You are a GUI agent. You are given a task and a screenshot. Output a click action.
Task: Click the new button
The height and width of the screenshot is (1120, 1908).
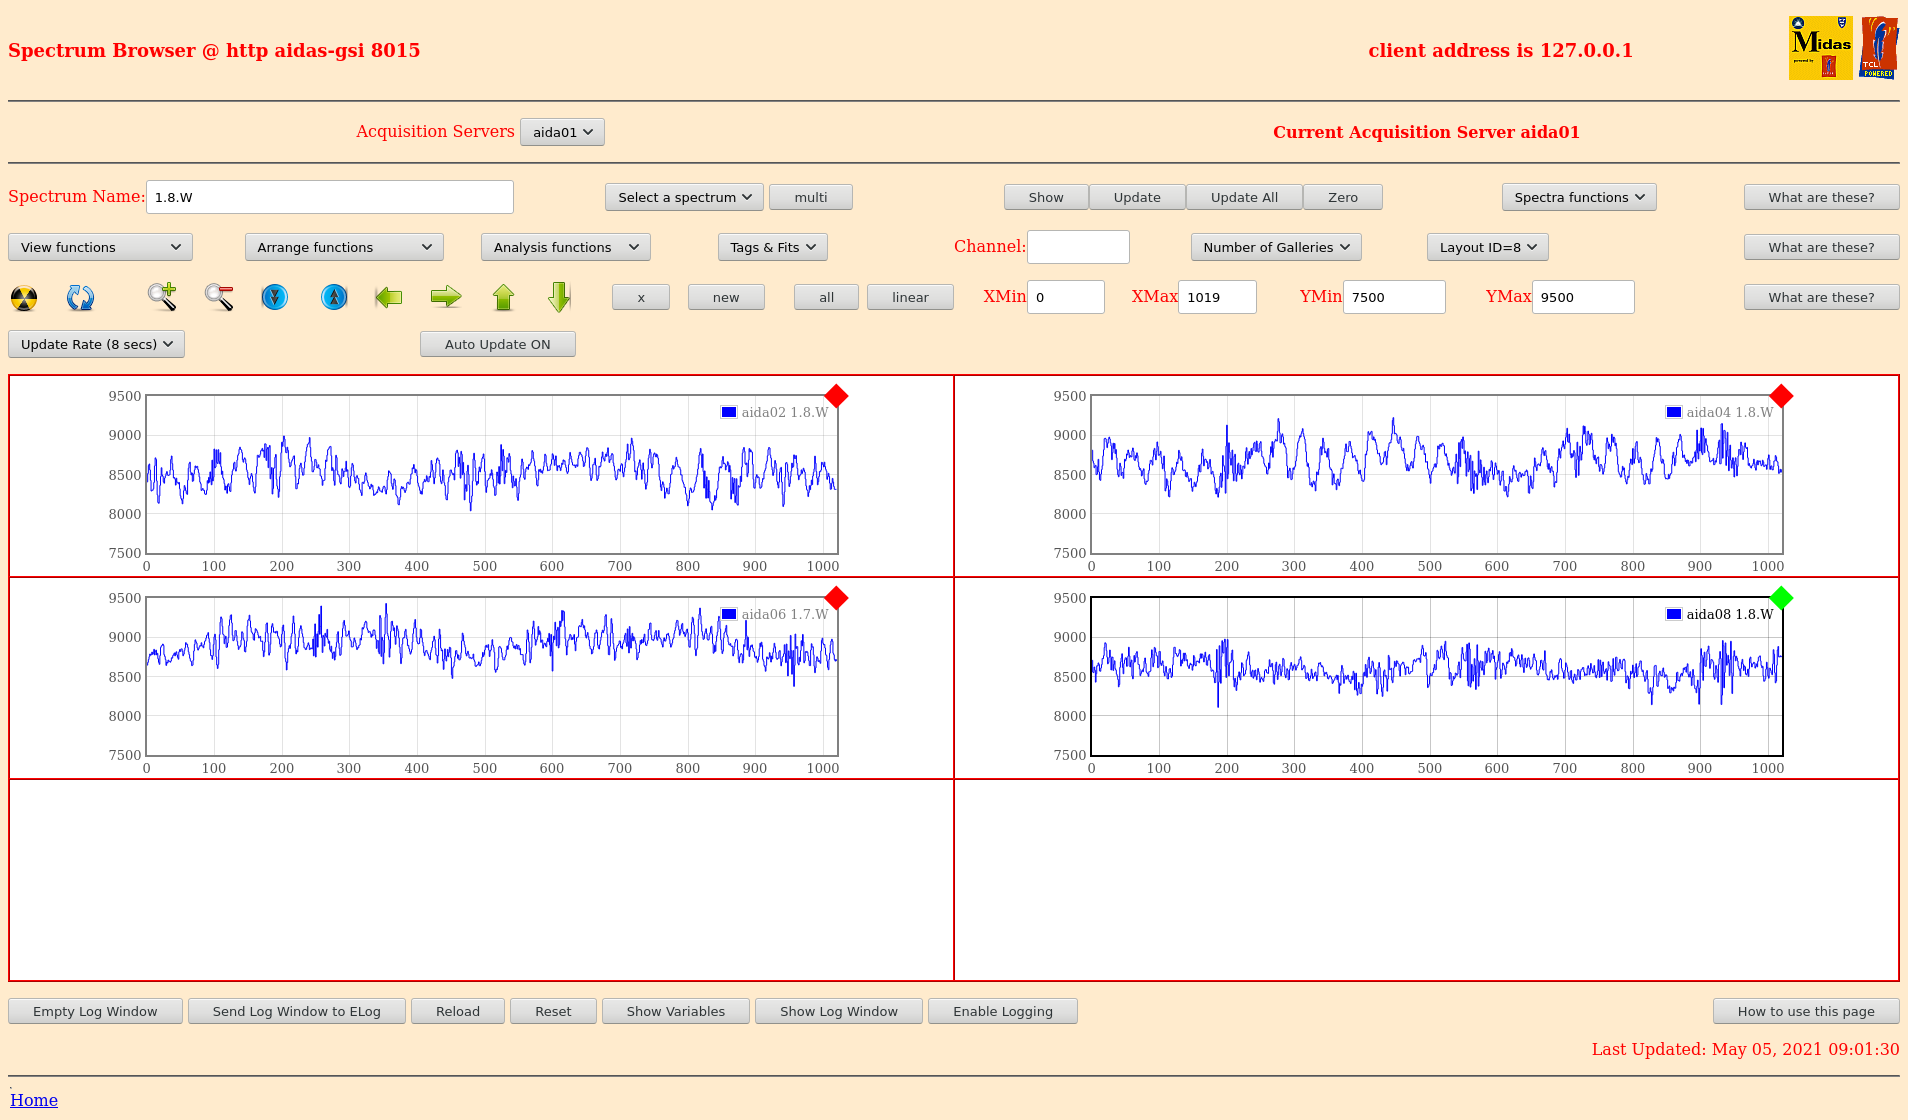click(x=726, y=297)
